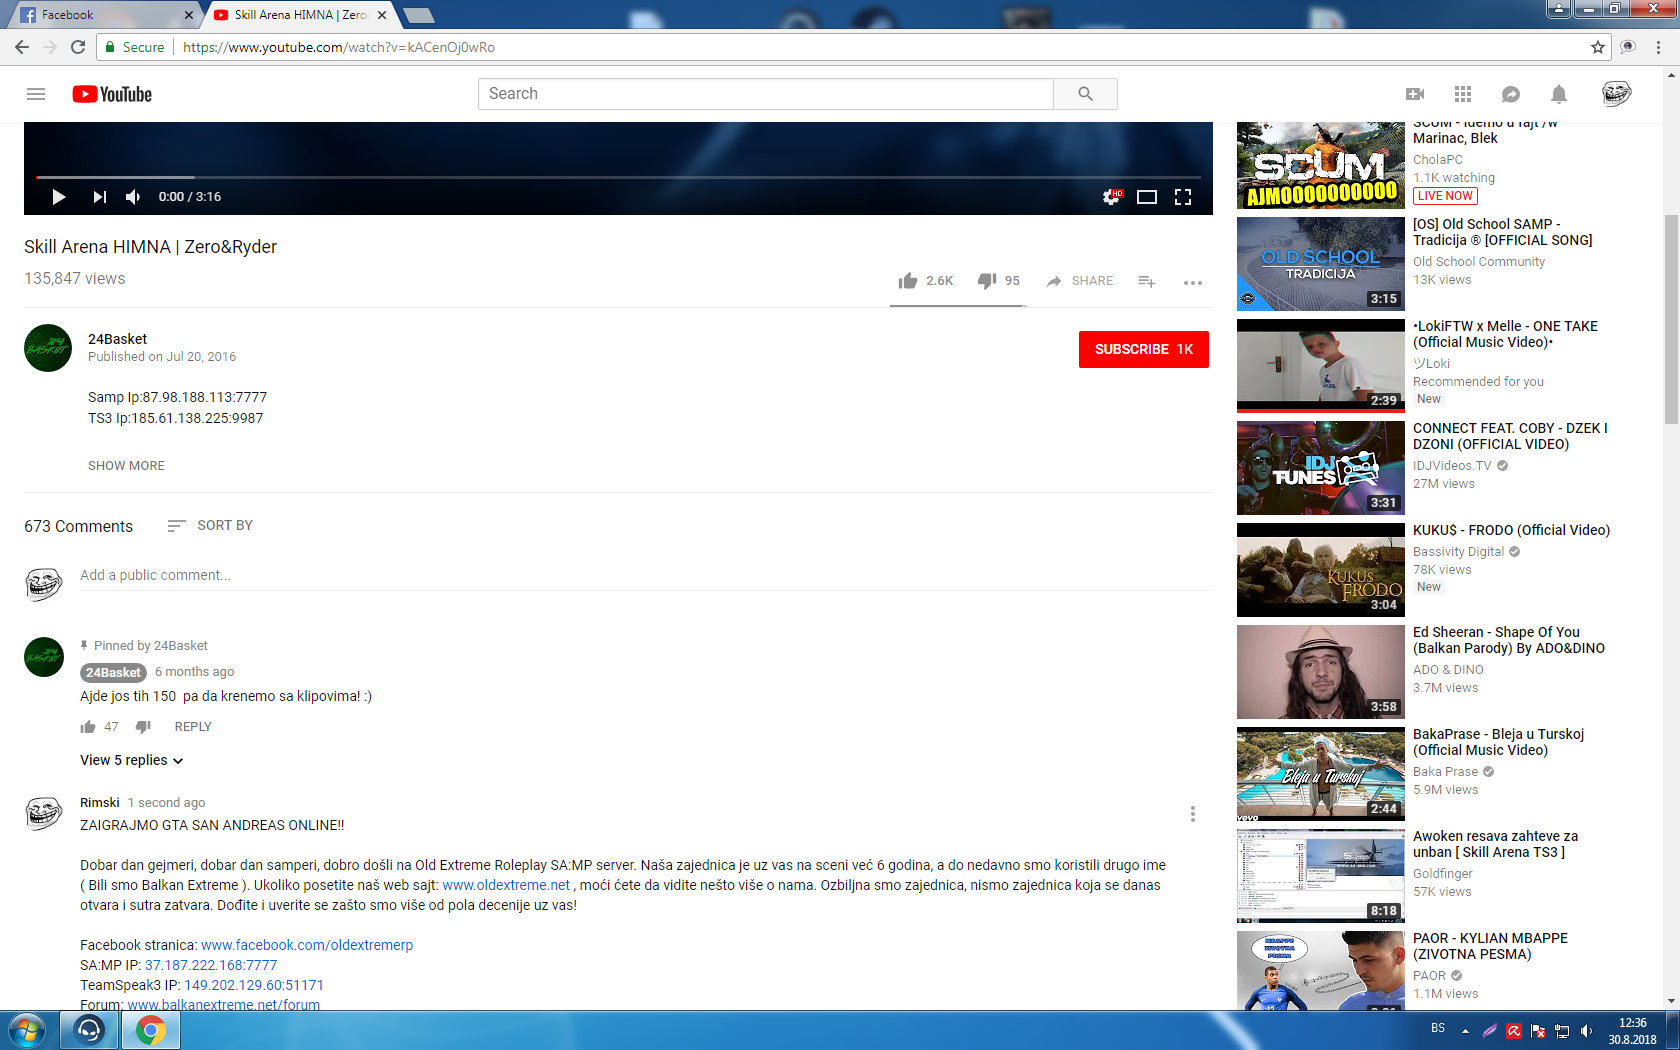Open video settings gear

[x=1111, y=197]
